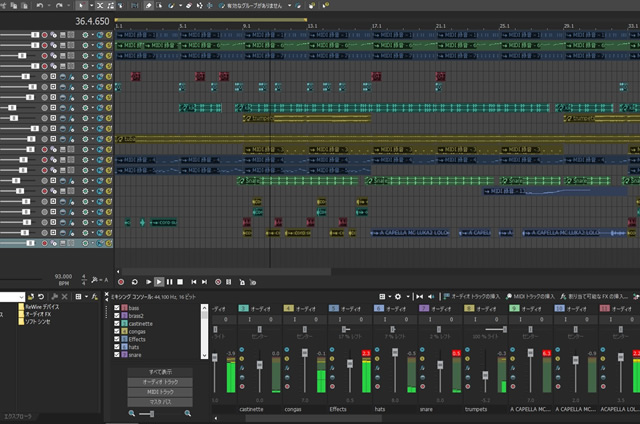Select the Audio FX (オーディオ FX) folder
Image resolution: width=640 pixels, height=424 pixels.
point(35,314)
